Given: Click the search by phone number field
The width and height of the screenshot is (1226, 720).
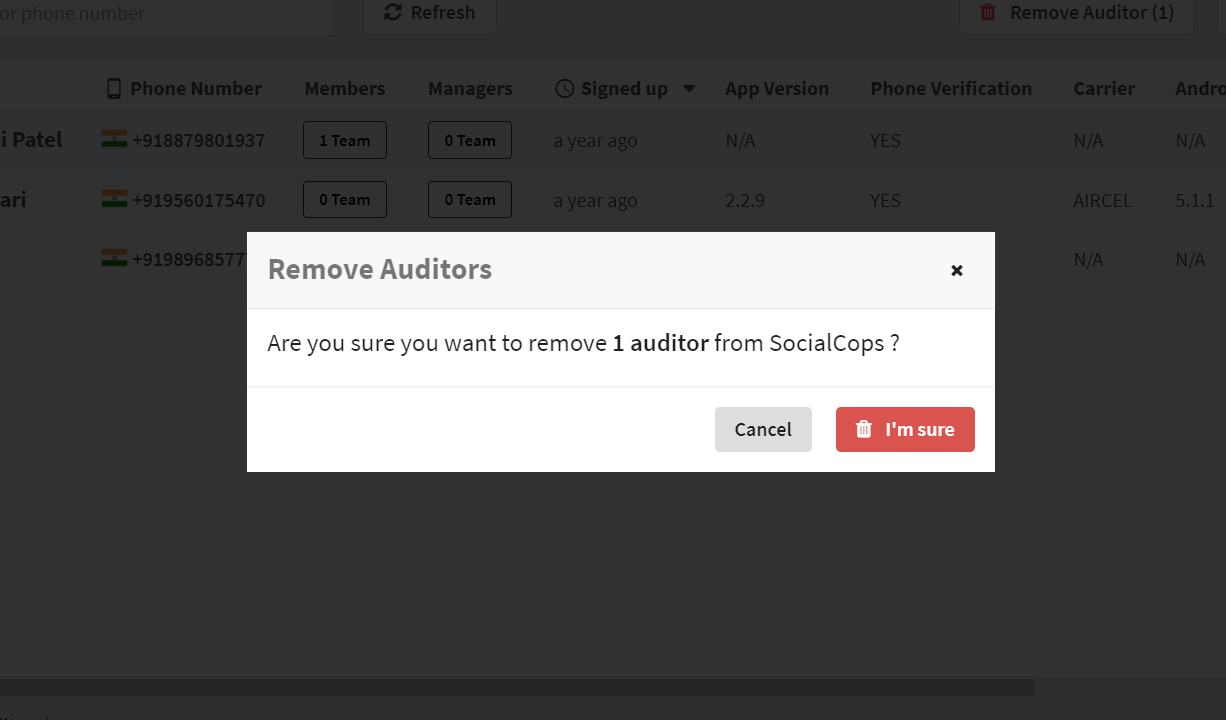Looking at the screenshot, I should pyautogui.click(x=166, y=15).
